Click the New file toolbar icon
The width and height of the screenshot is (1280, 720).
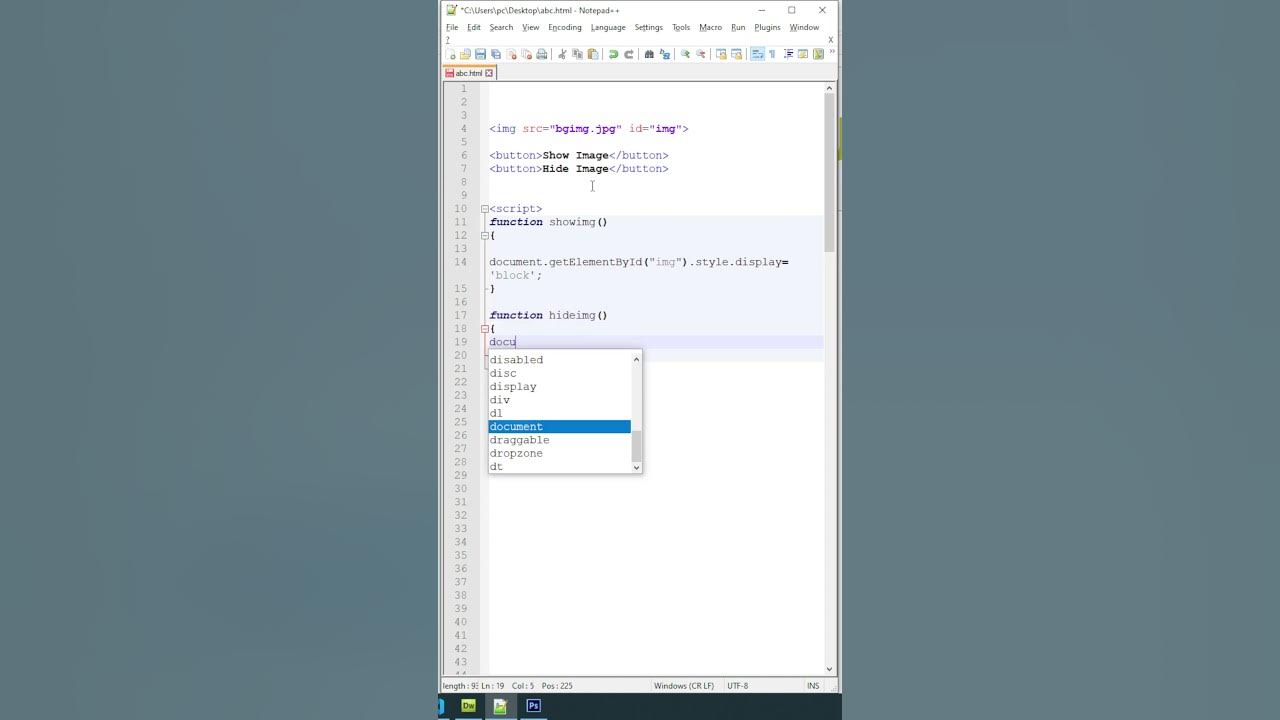pos(450,54)
